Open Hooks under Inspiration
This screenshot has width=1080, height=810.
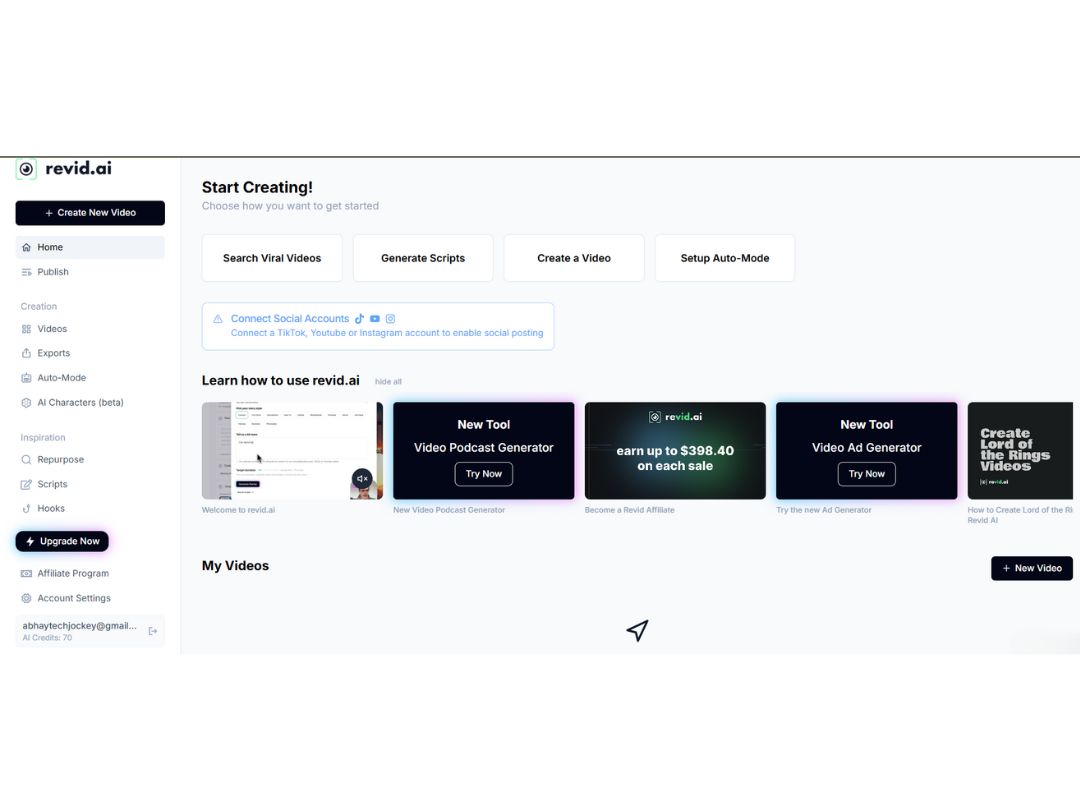tap(90, 509)
